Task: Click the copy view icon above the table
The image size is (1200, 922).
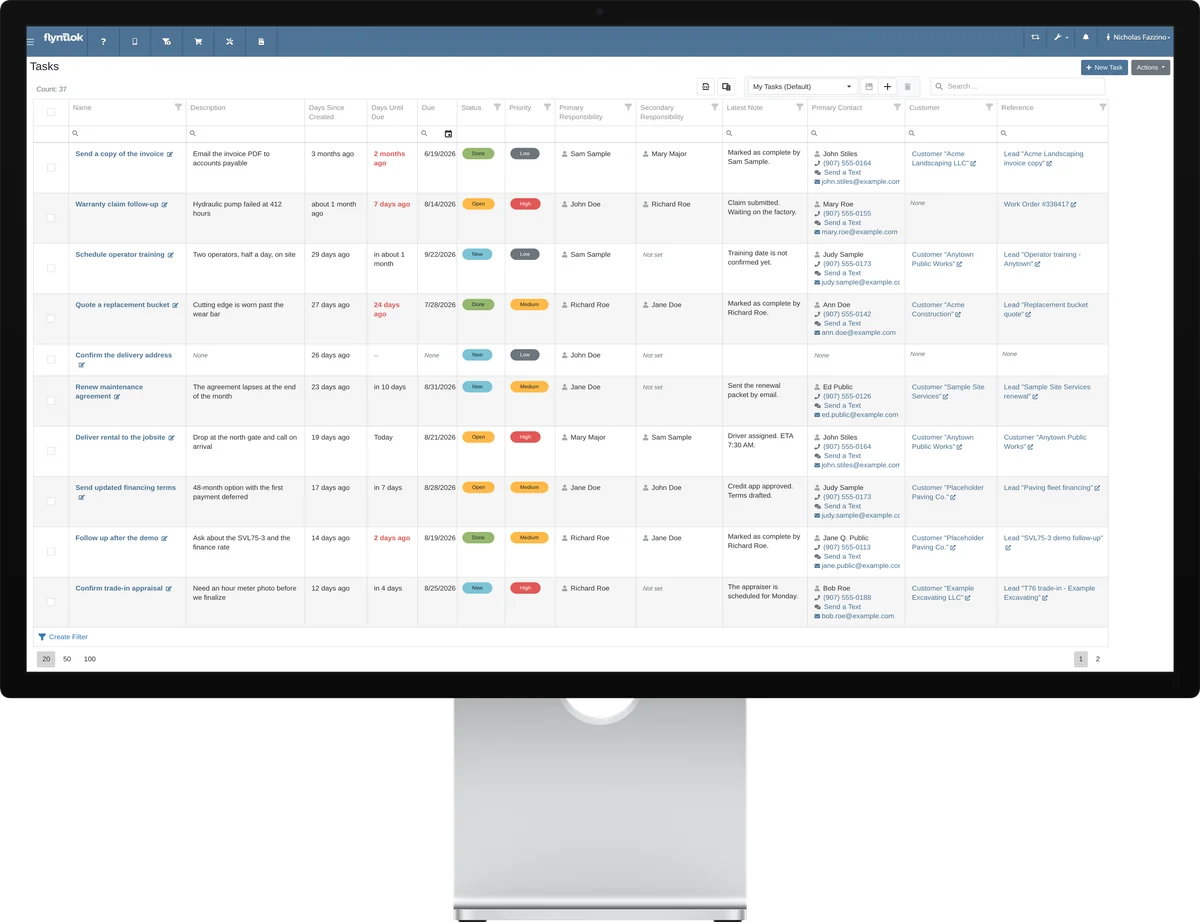Action: pos(727,87)
